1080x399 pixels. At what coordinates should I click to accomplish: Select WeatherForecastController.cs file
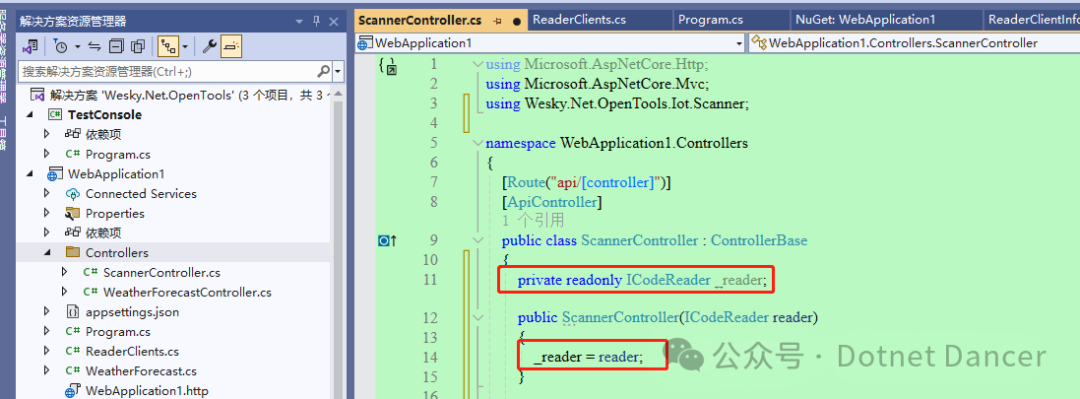point(187,292)
